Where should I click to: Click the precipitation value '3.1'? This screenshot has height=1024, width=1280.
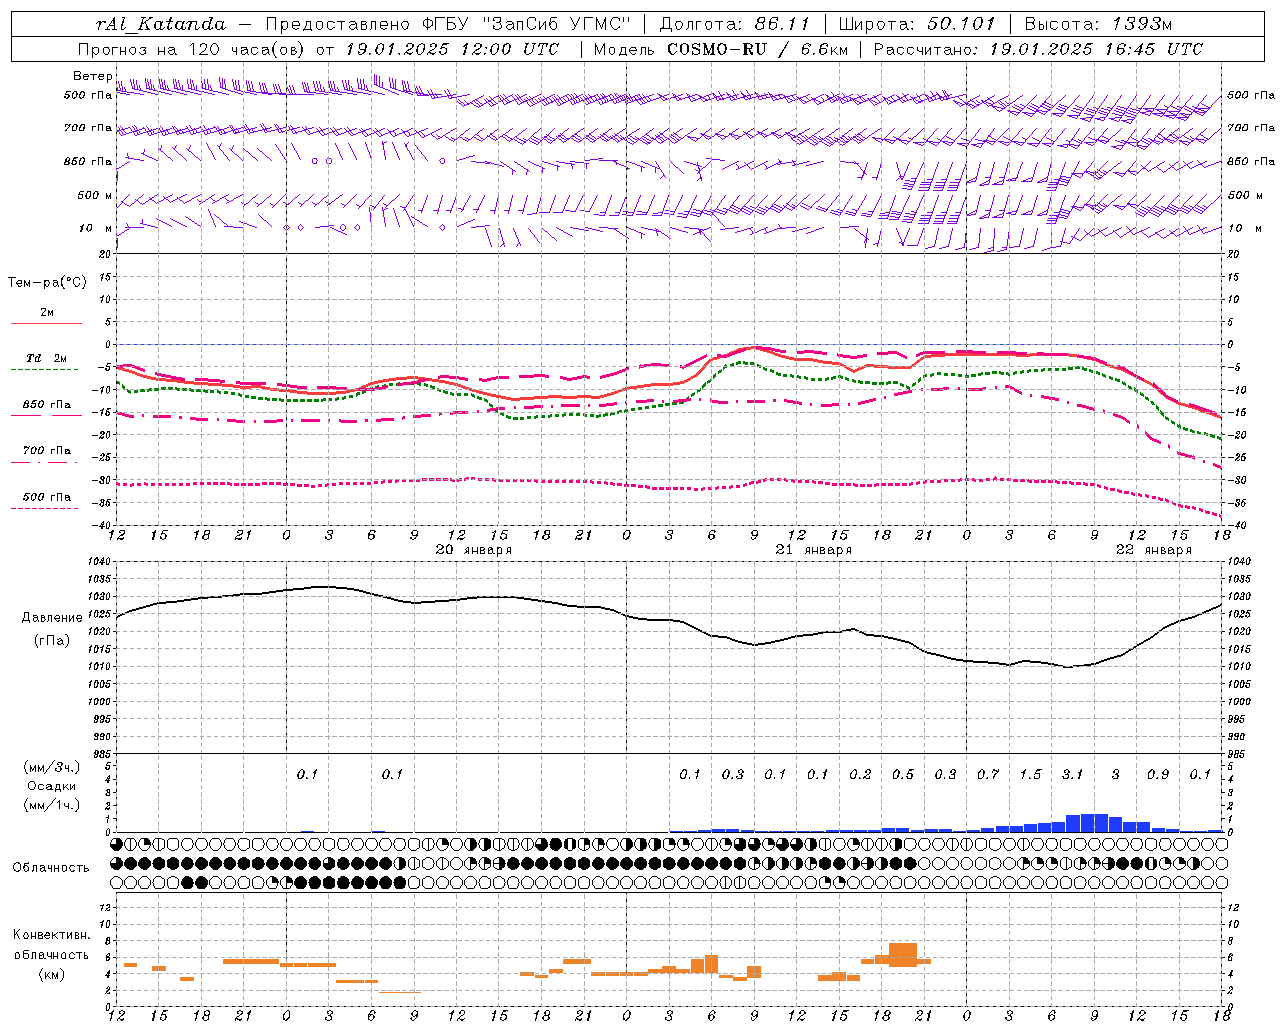point(1073,775)
